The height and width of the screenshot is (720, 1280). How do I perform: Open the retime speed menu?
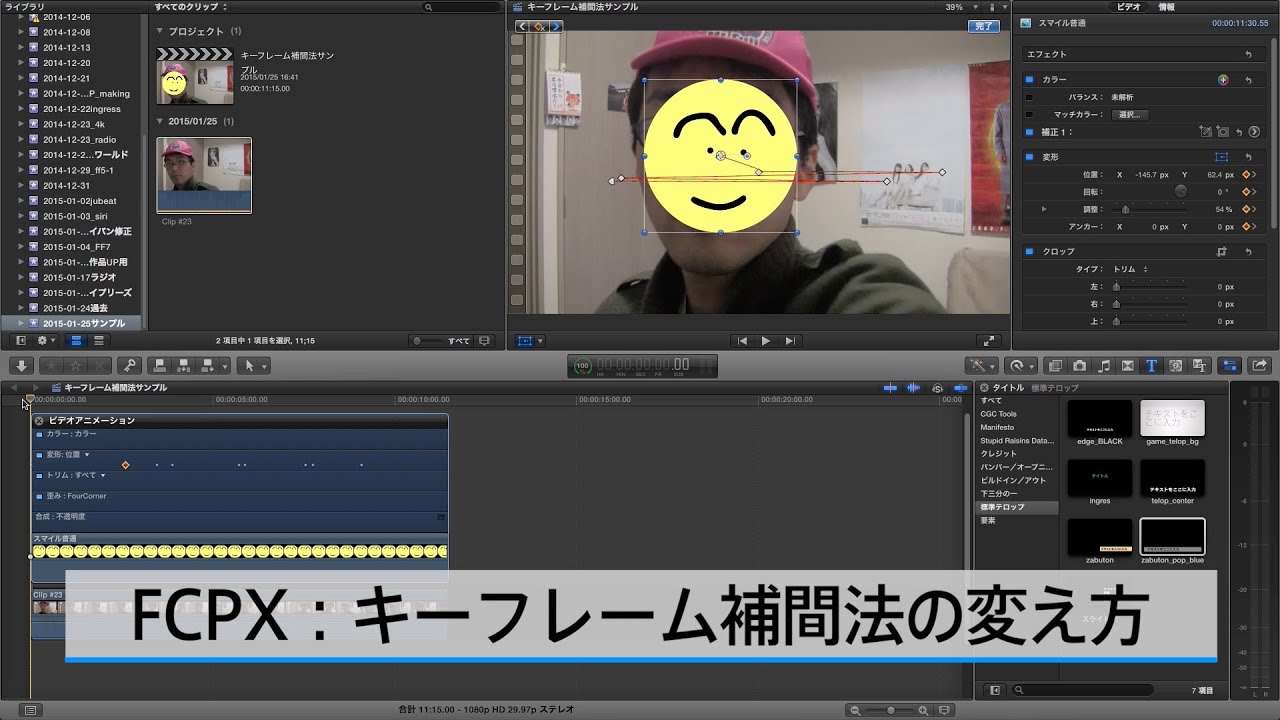1021,365
